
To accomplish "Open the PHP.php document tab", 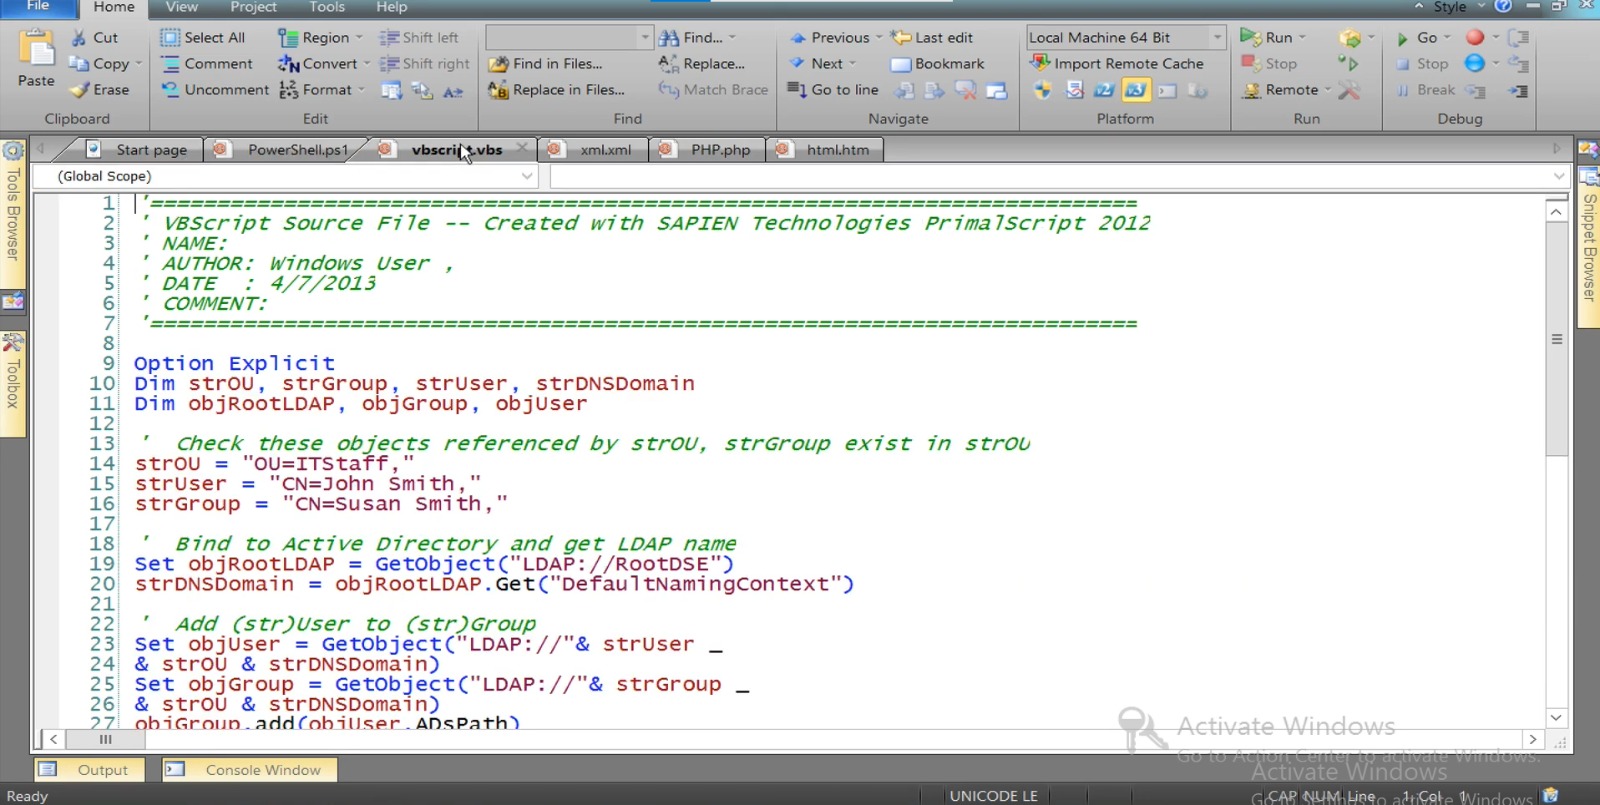I will point(709,150).
